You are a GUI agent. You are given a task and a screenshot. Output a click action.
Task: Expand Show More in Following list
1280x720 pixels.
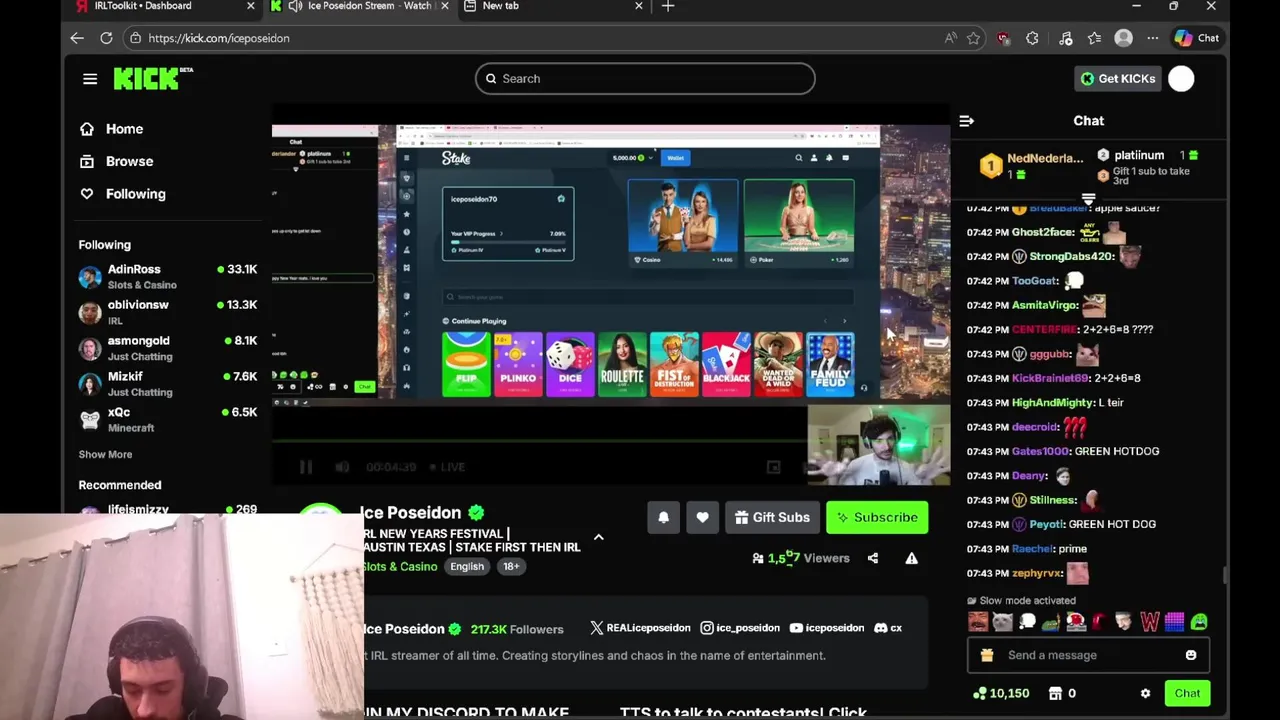[105, 454]
